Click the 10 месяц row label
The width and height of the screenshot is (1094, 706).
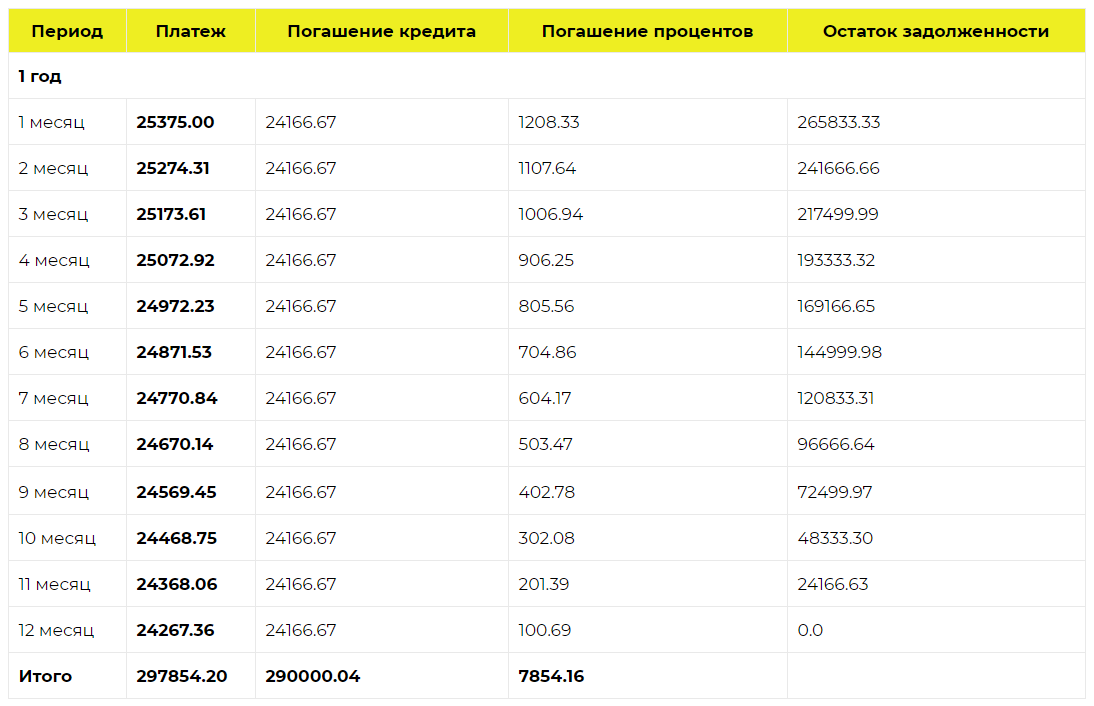(x=57, y=538)
